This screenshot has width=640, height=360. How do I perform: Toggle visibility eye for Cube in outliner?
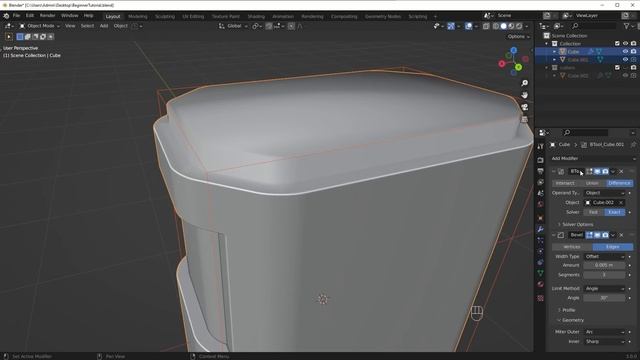click(x=625, y=51)
